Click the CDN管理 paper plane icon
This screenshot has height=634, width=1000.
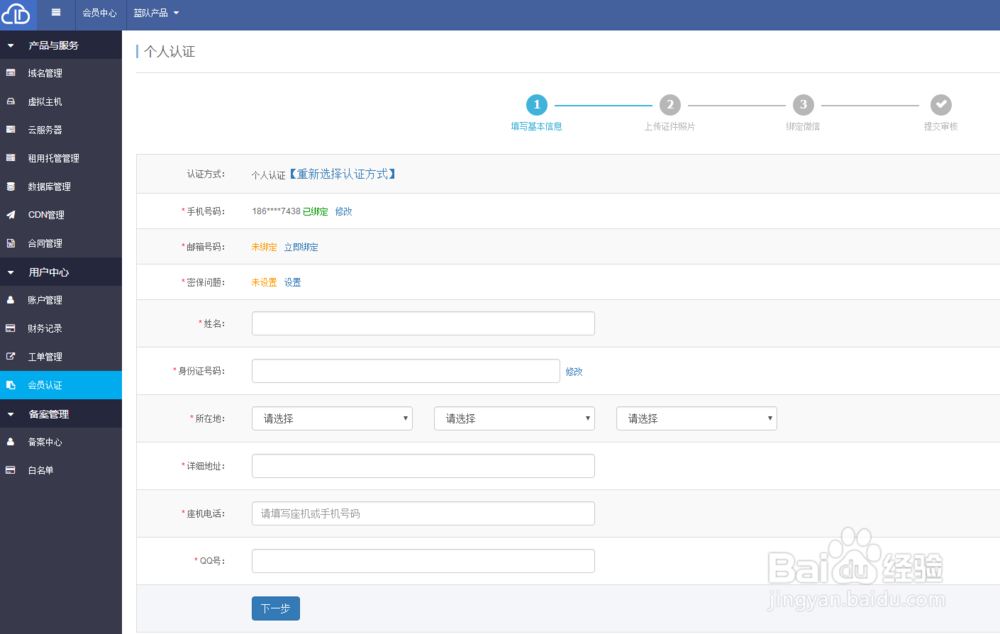pos(11,215)
